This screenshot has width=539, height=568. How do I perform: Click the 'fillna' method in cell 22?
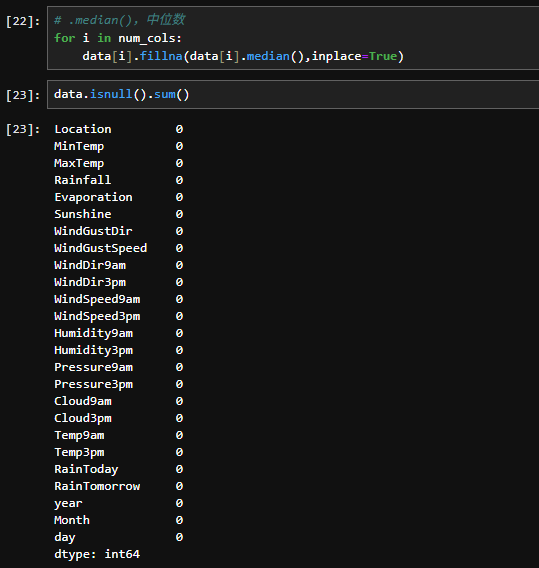pos(161,56)
